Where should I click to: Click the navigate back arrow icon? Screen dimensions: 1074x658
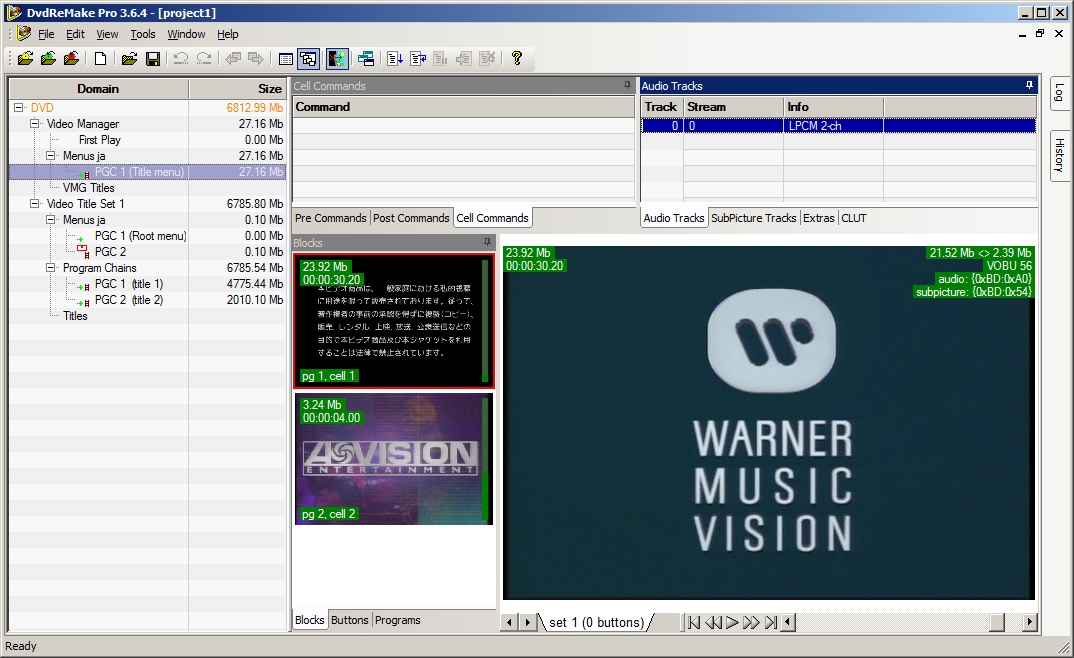pos(233,59)
